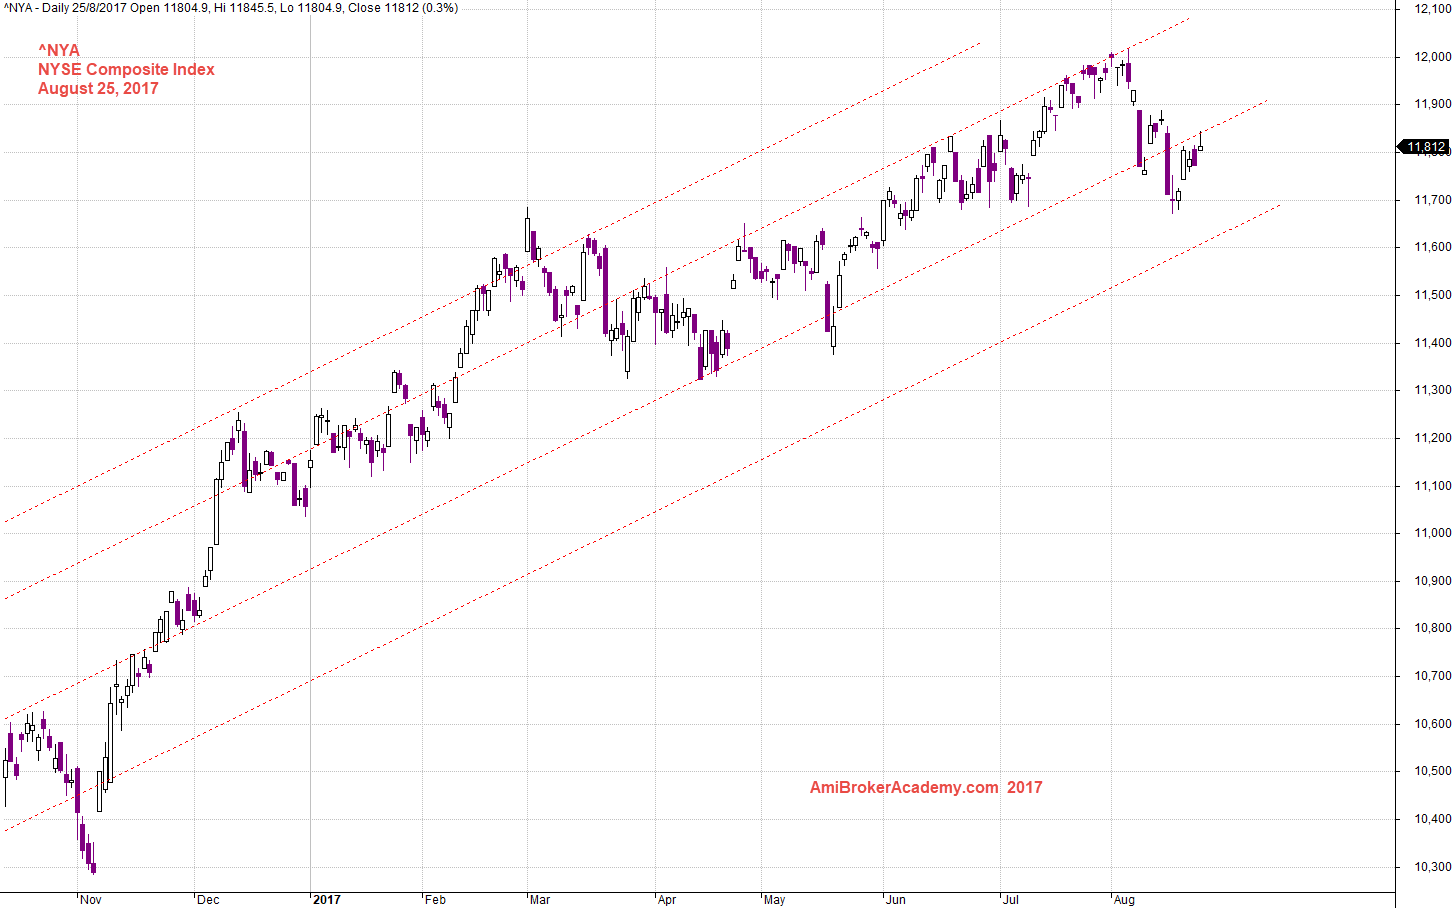Click the 11,000 price axis label
This screenshot has width=1456, height=908.
coord(1432,533)
